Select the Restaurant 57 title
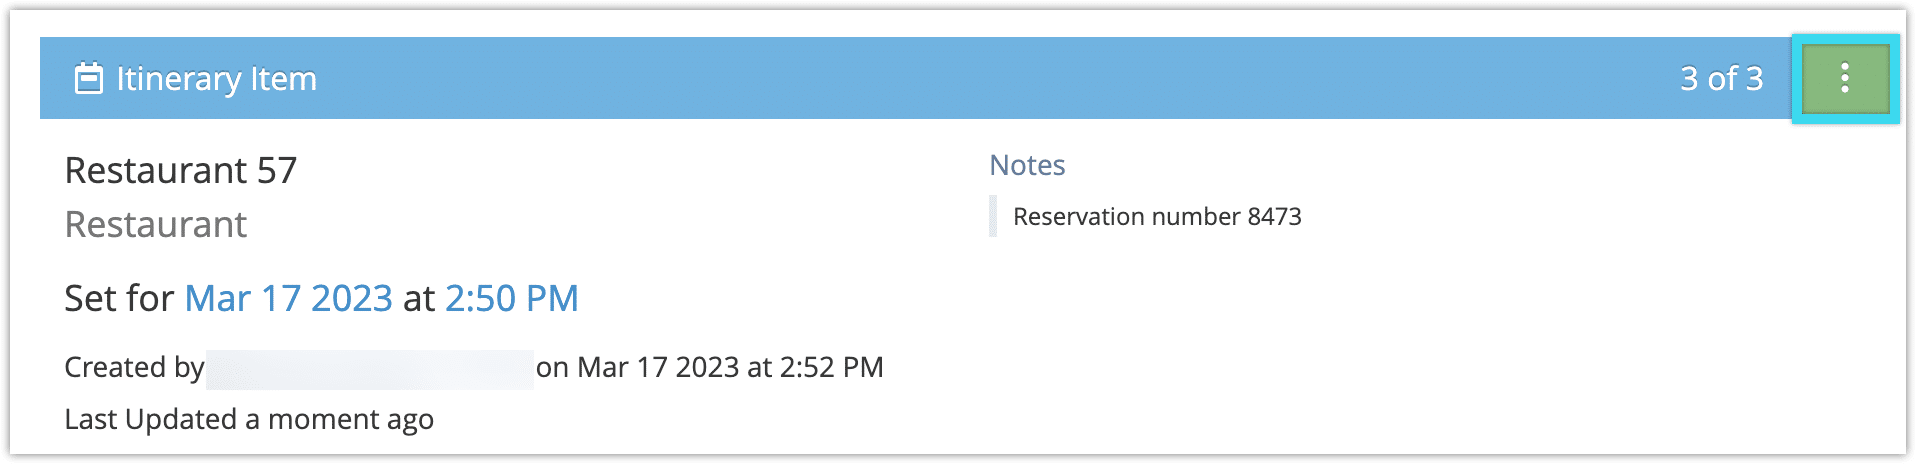 (180, 171)
